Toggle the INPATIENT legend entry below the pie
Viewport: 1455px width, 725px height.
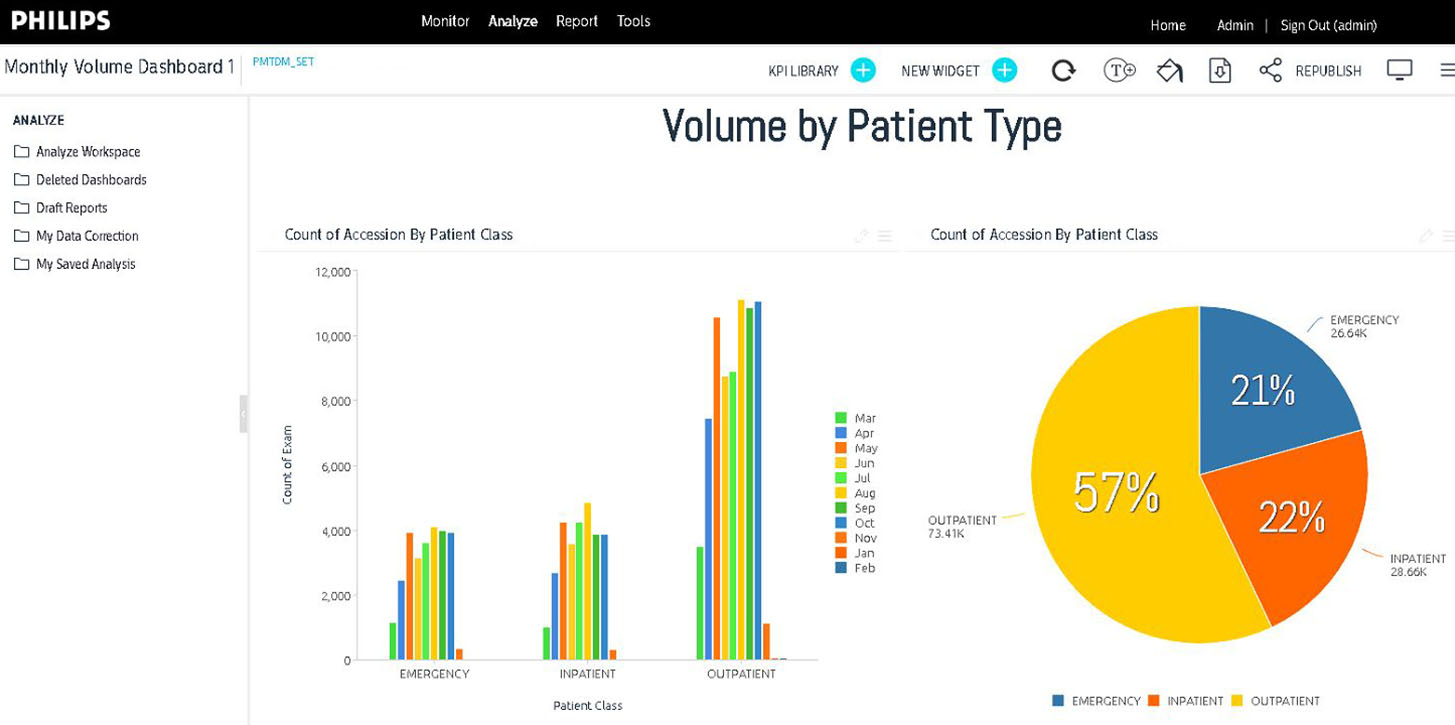pyautogui.click(x=1195, y=700)
